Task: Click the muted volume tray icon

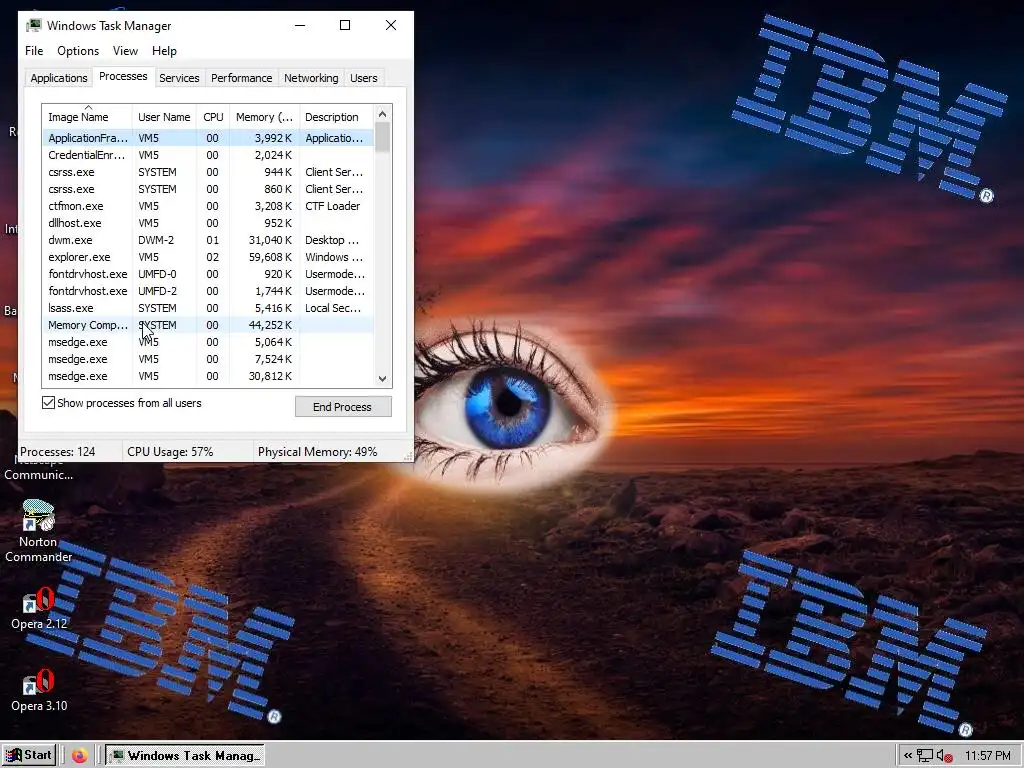Action: pyautogui.click(x=944, y=756)
